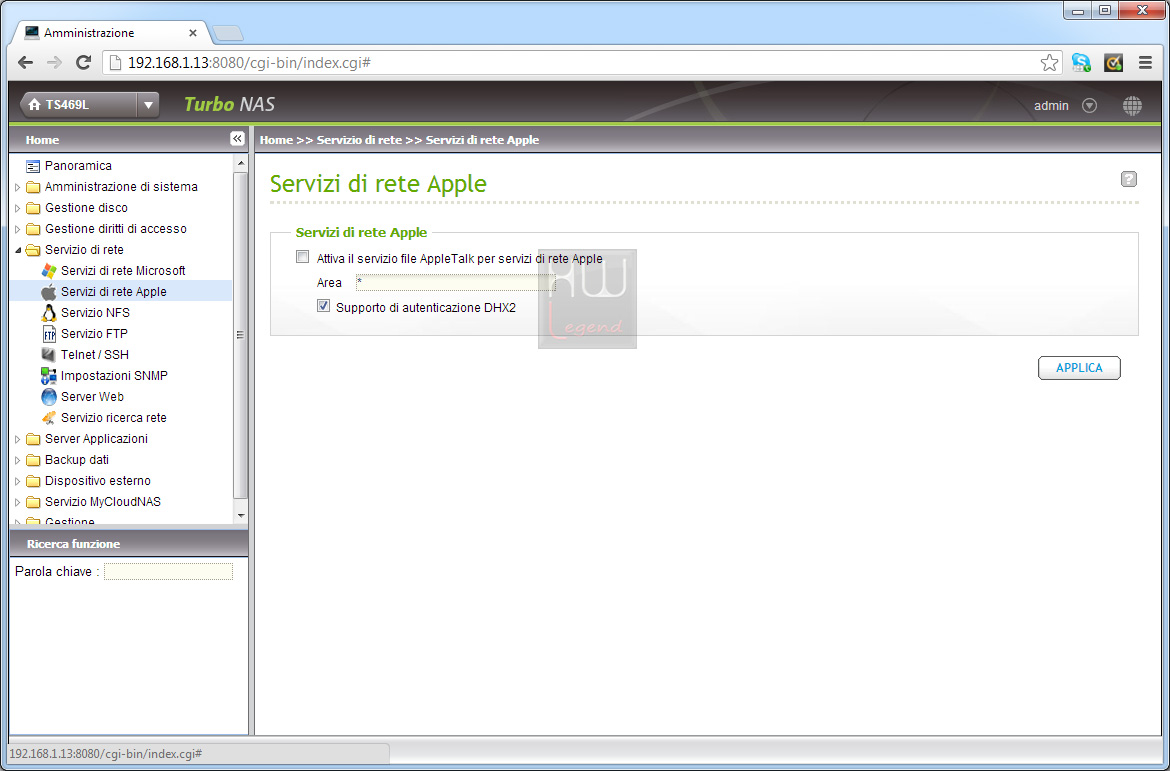Open the Panoramica overview icon

pyautogui.click(x=32, y=166)
